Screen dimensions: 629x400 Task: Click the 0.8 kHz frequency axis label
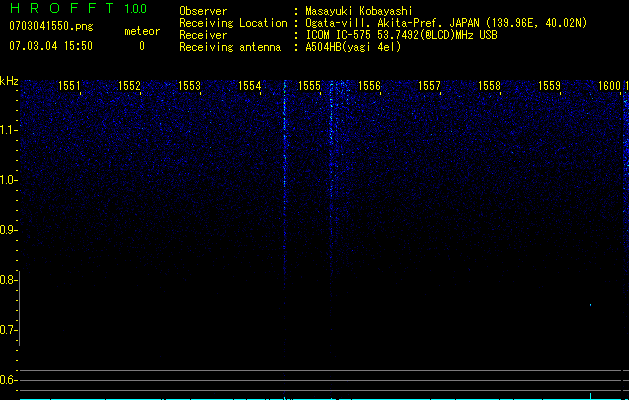(8, 280)
